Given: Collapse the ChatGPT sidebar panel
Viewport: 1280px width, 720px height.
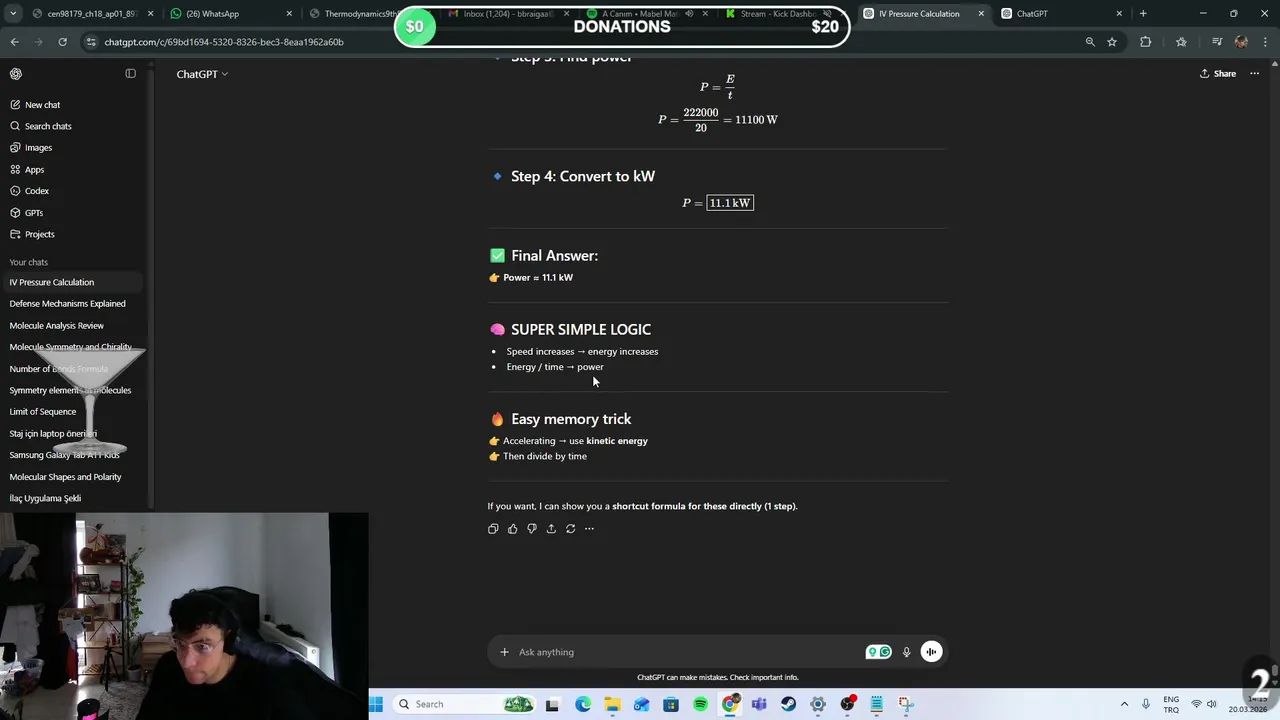Looking at the screenshot, I should tap(130, 74).
